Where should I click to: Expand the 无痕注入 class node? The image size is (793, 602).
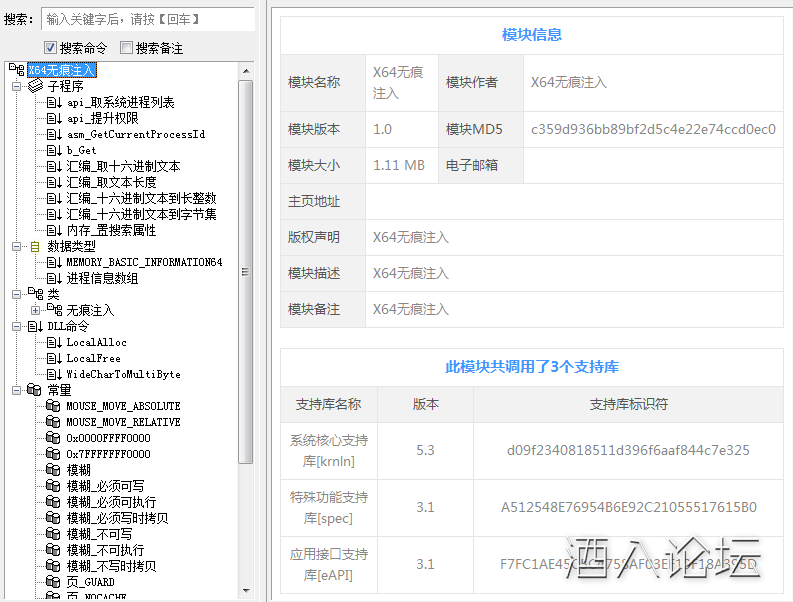pyautogui.click(x=35, y=310)
